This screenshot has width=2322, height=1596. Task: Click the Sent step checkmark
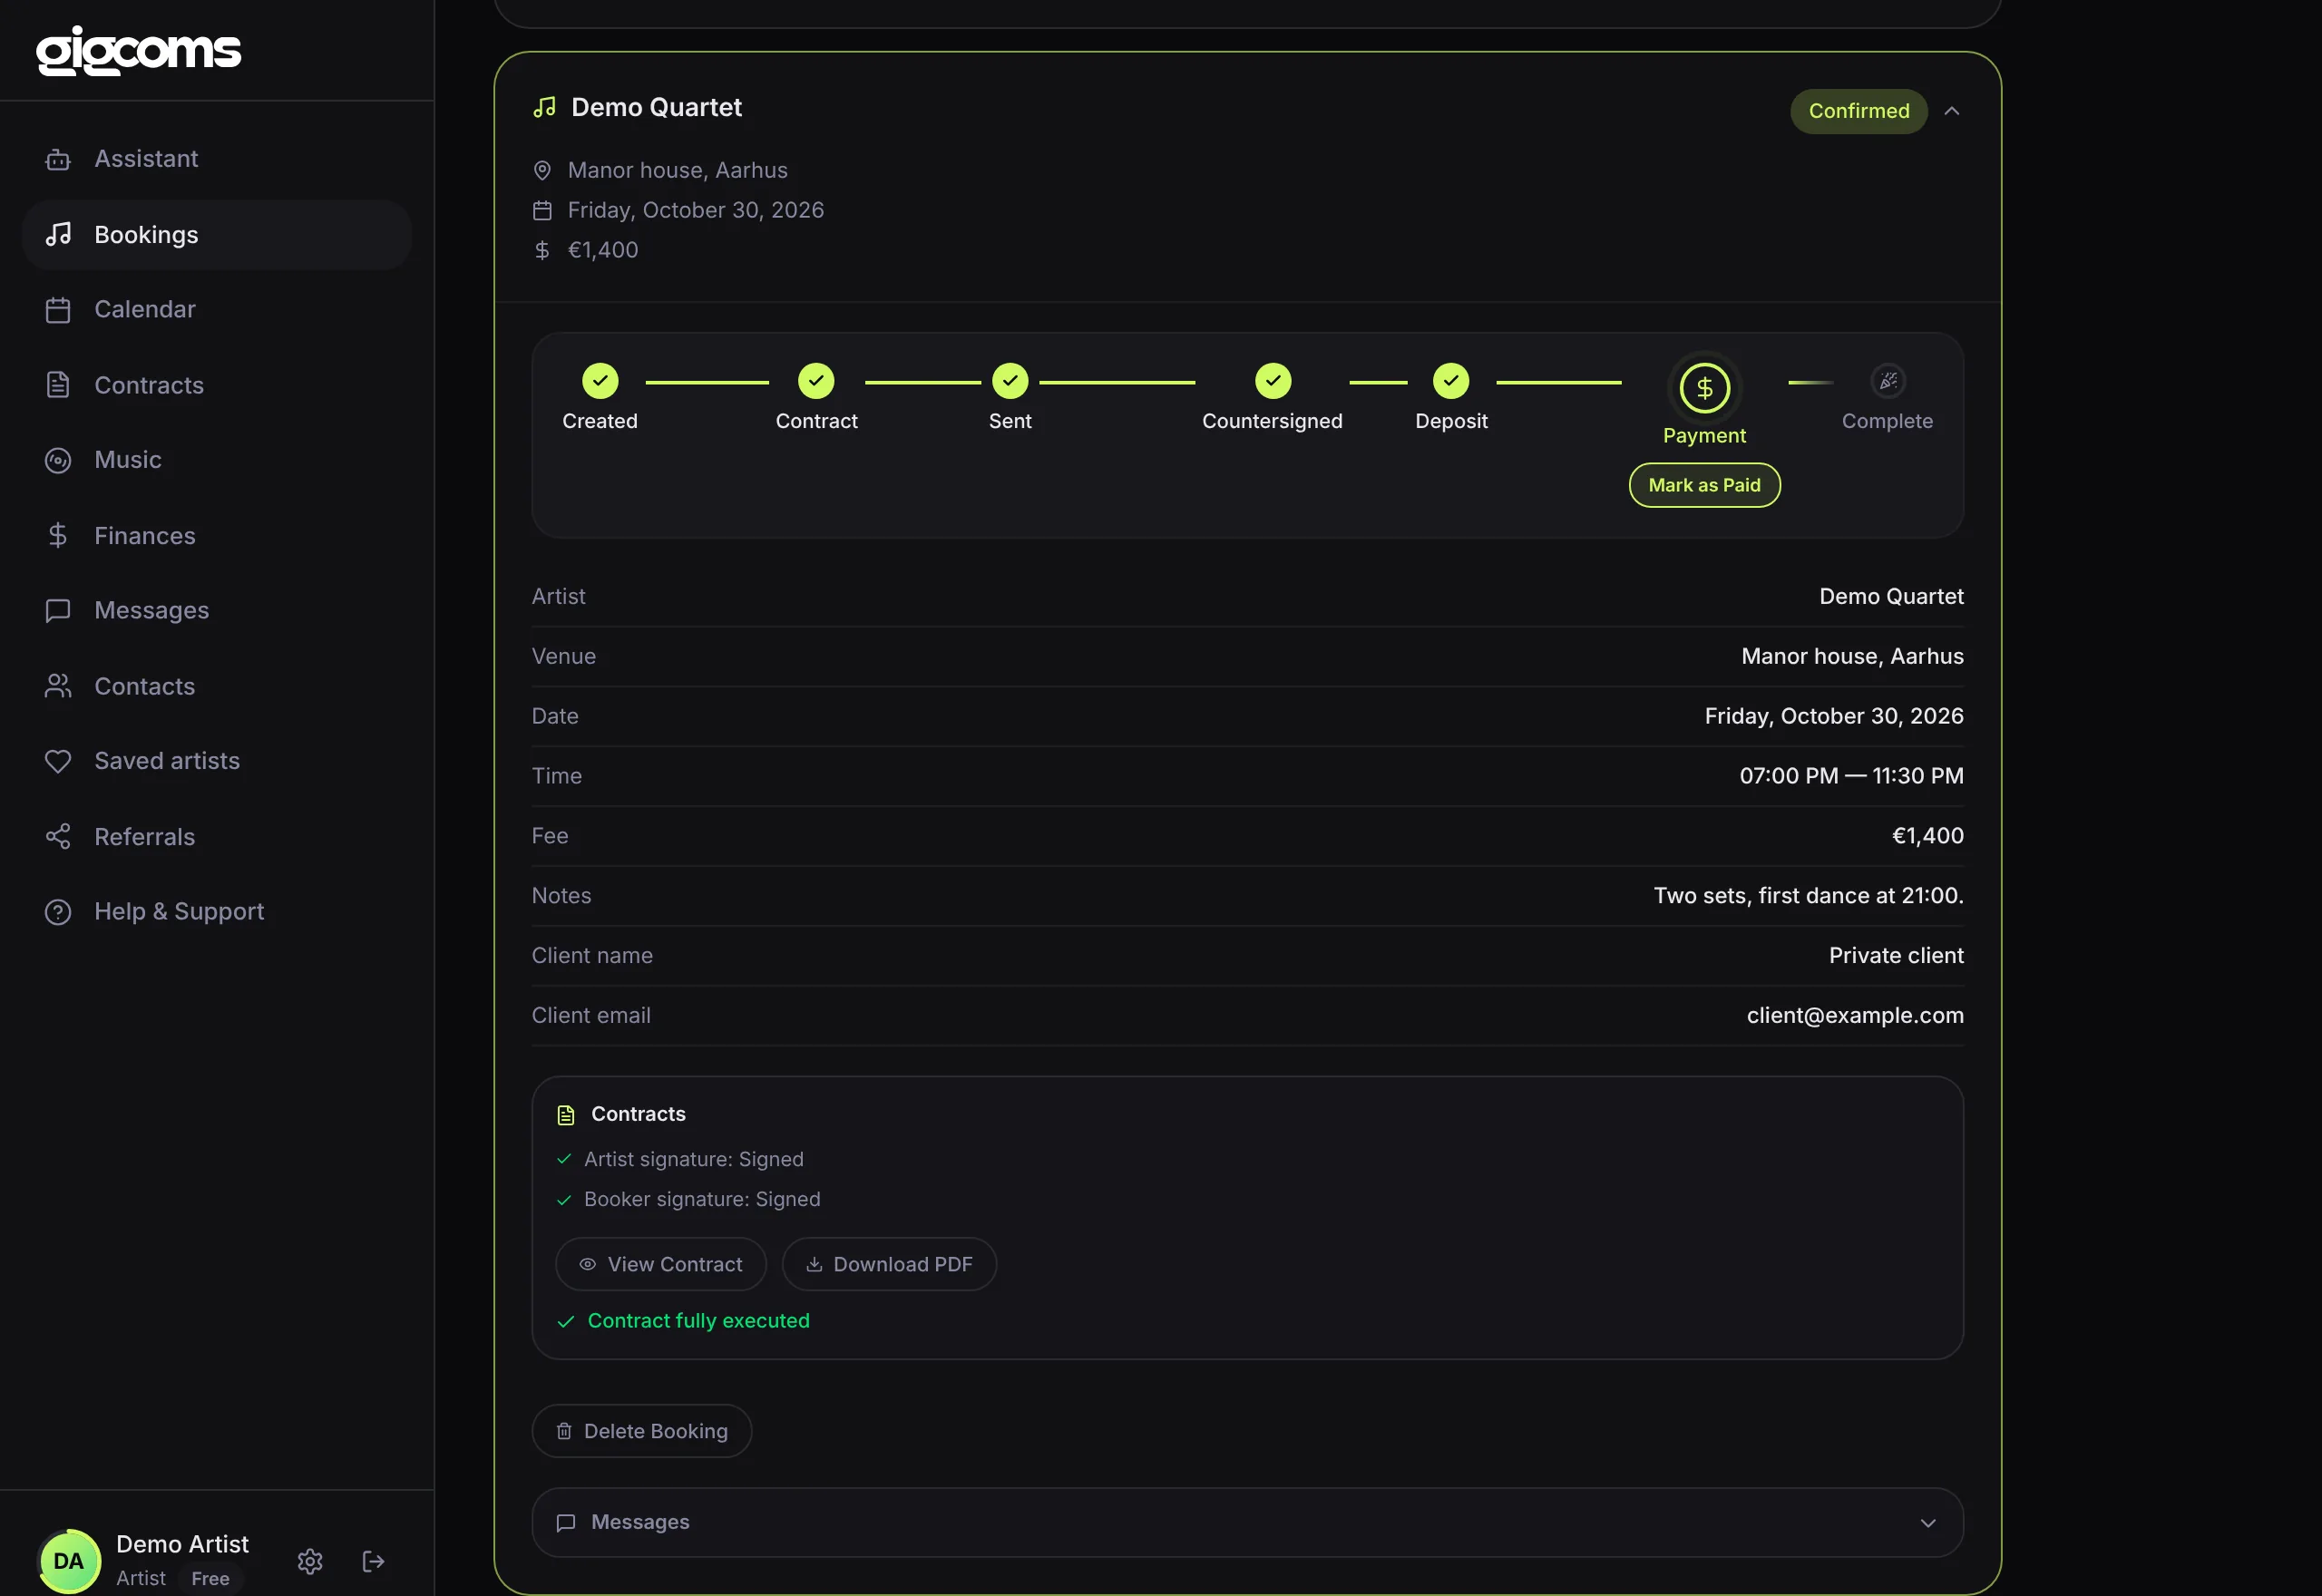pos(1010,381)
